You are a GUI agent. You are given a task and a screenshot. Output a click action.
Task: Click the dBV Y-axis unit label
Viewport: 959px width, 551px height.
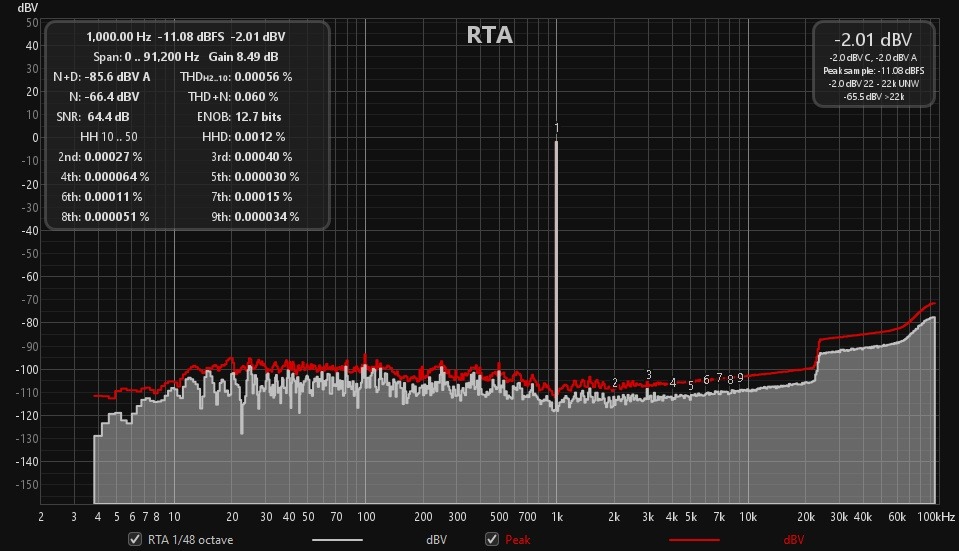[x=28, y=8]
